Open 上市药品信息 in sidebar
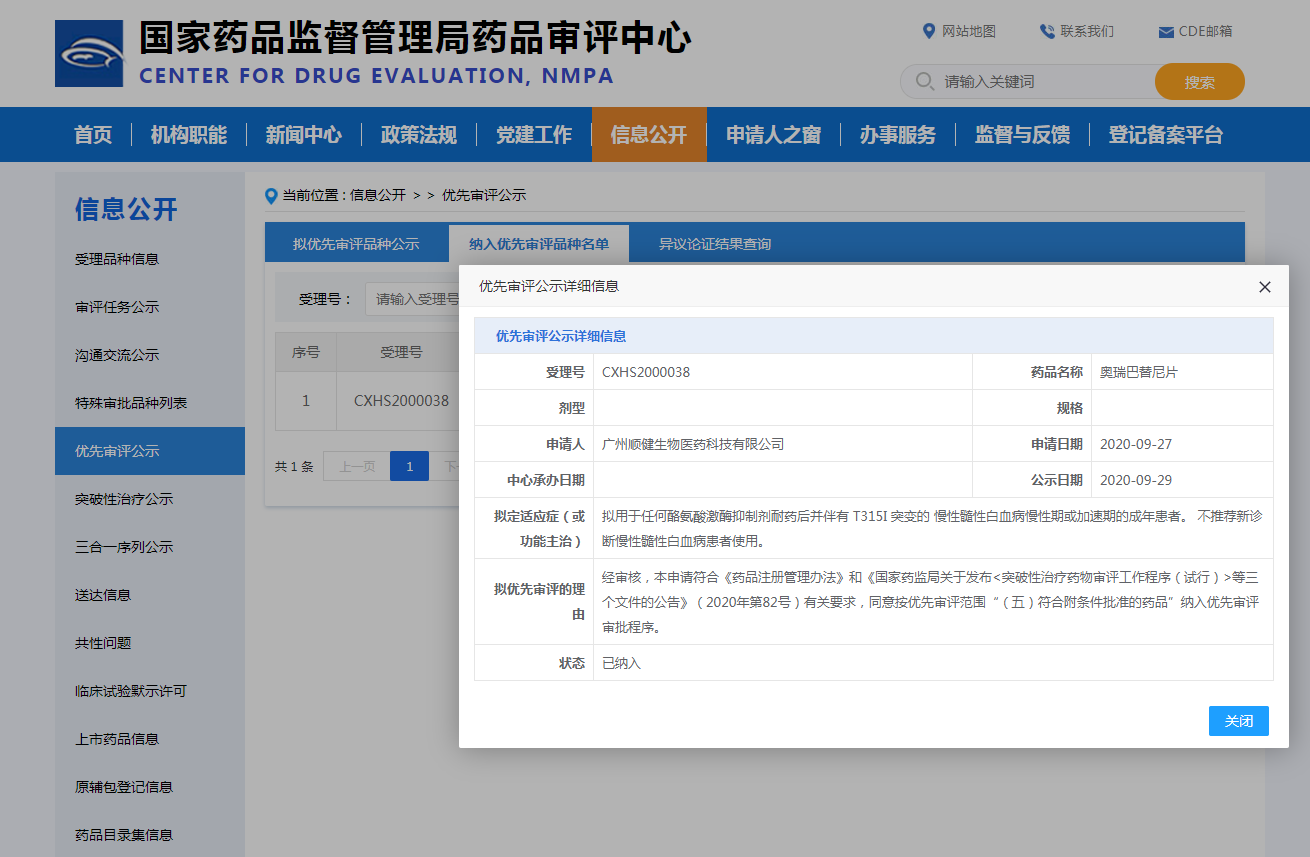 point(117,739)
